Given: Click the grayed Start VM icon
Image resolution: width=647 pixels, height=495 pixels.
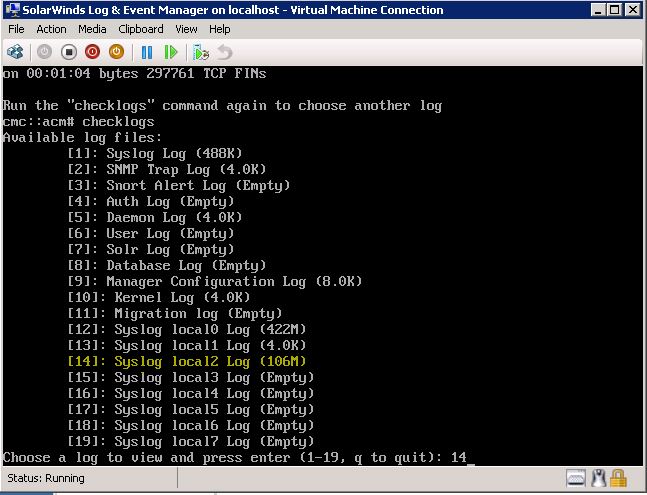Looking at the screenshot, I should point(45,52).
